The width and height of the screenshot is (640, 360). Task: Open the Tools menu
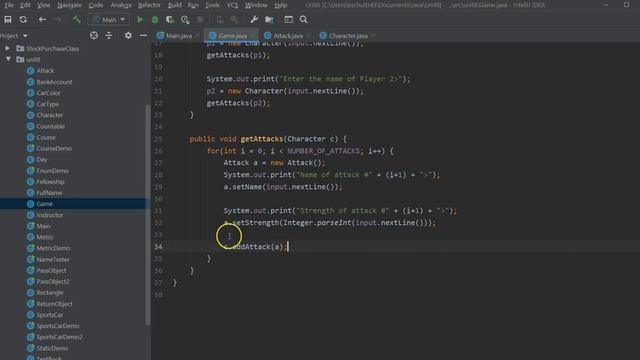pos(212,5)
